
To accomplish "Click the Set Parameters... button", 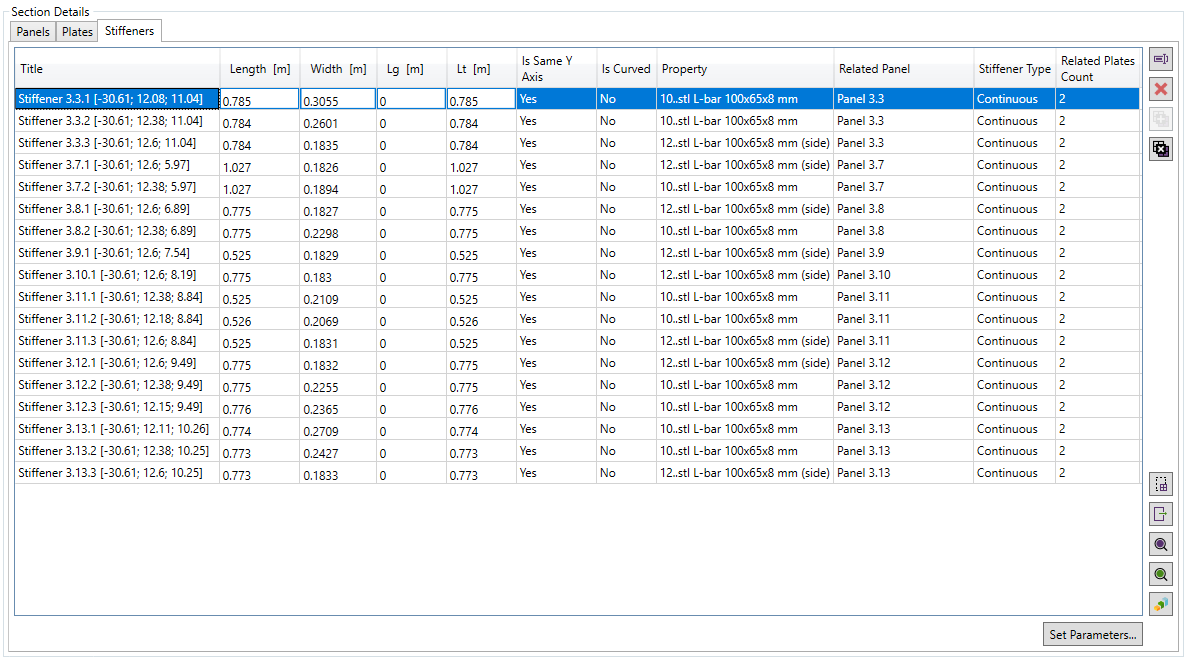I will tap(1092, 634).
